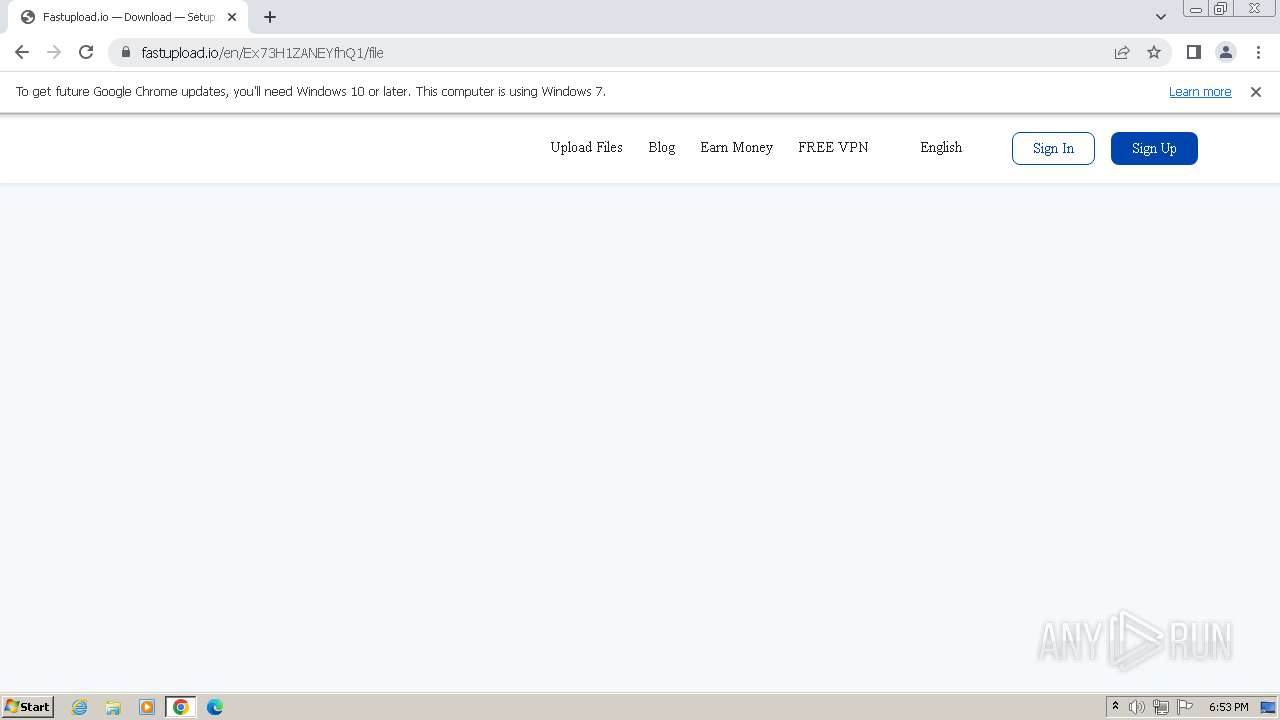Click the Sign Up button
This screenshot has height=720, width=1280.
(1154, 148)
